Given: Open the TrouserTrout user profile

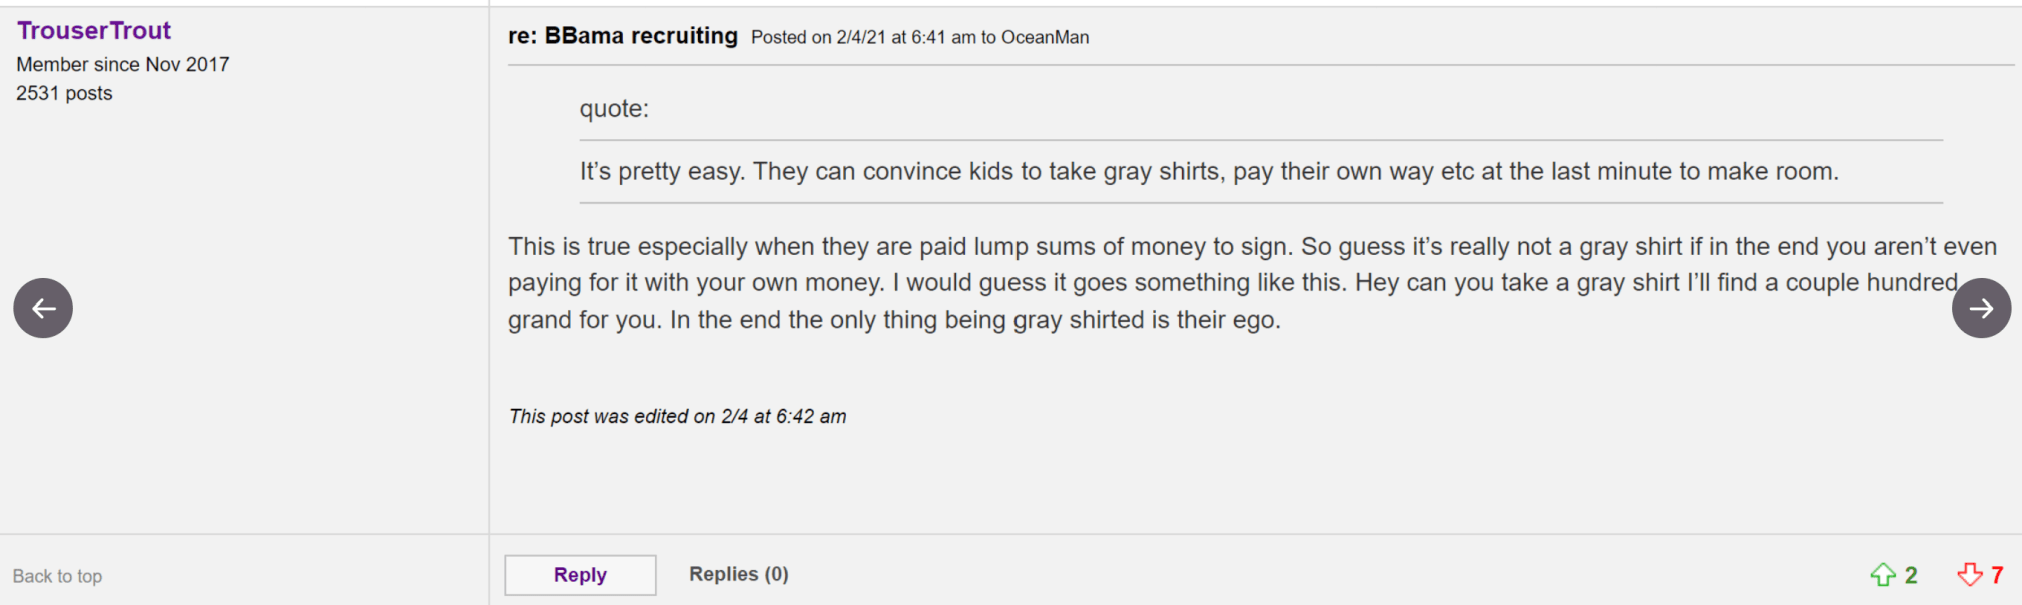Looking at the screenshot, I should [94, 31].
